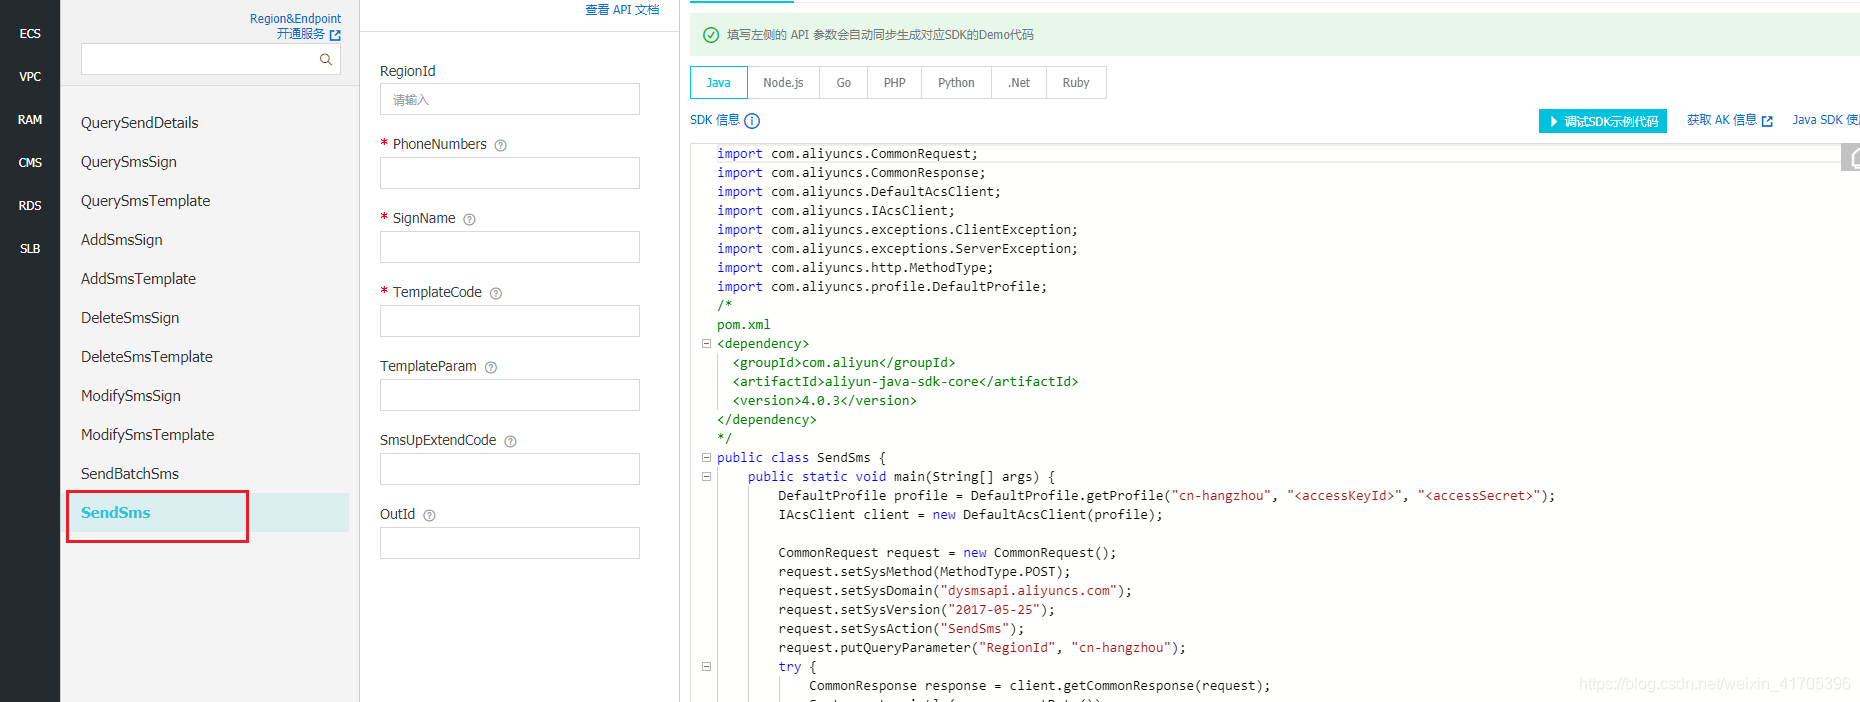Open the 获取 AK 信息 link
The width and height of the screenshot is (1860, 702).
1722,120
